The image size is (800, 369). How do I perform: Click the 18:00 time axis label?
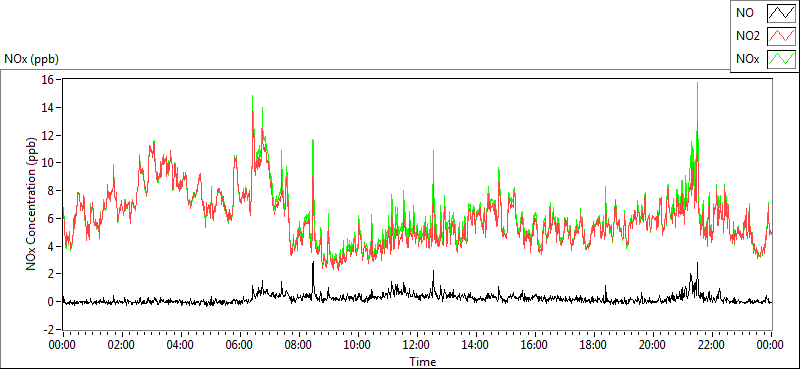point(594,345)
